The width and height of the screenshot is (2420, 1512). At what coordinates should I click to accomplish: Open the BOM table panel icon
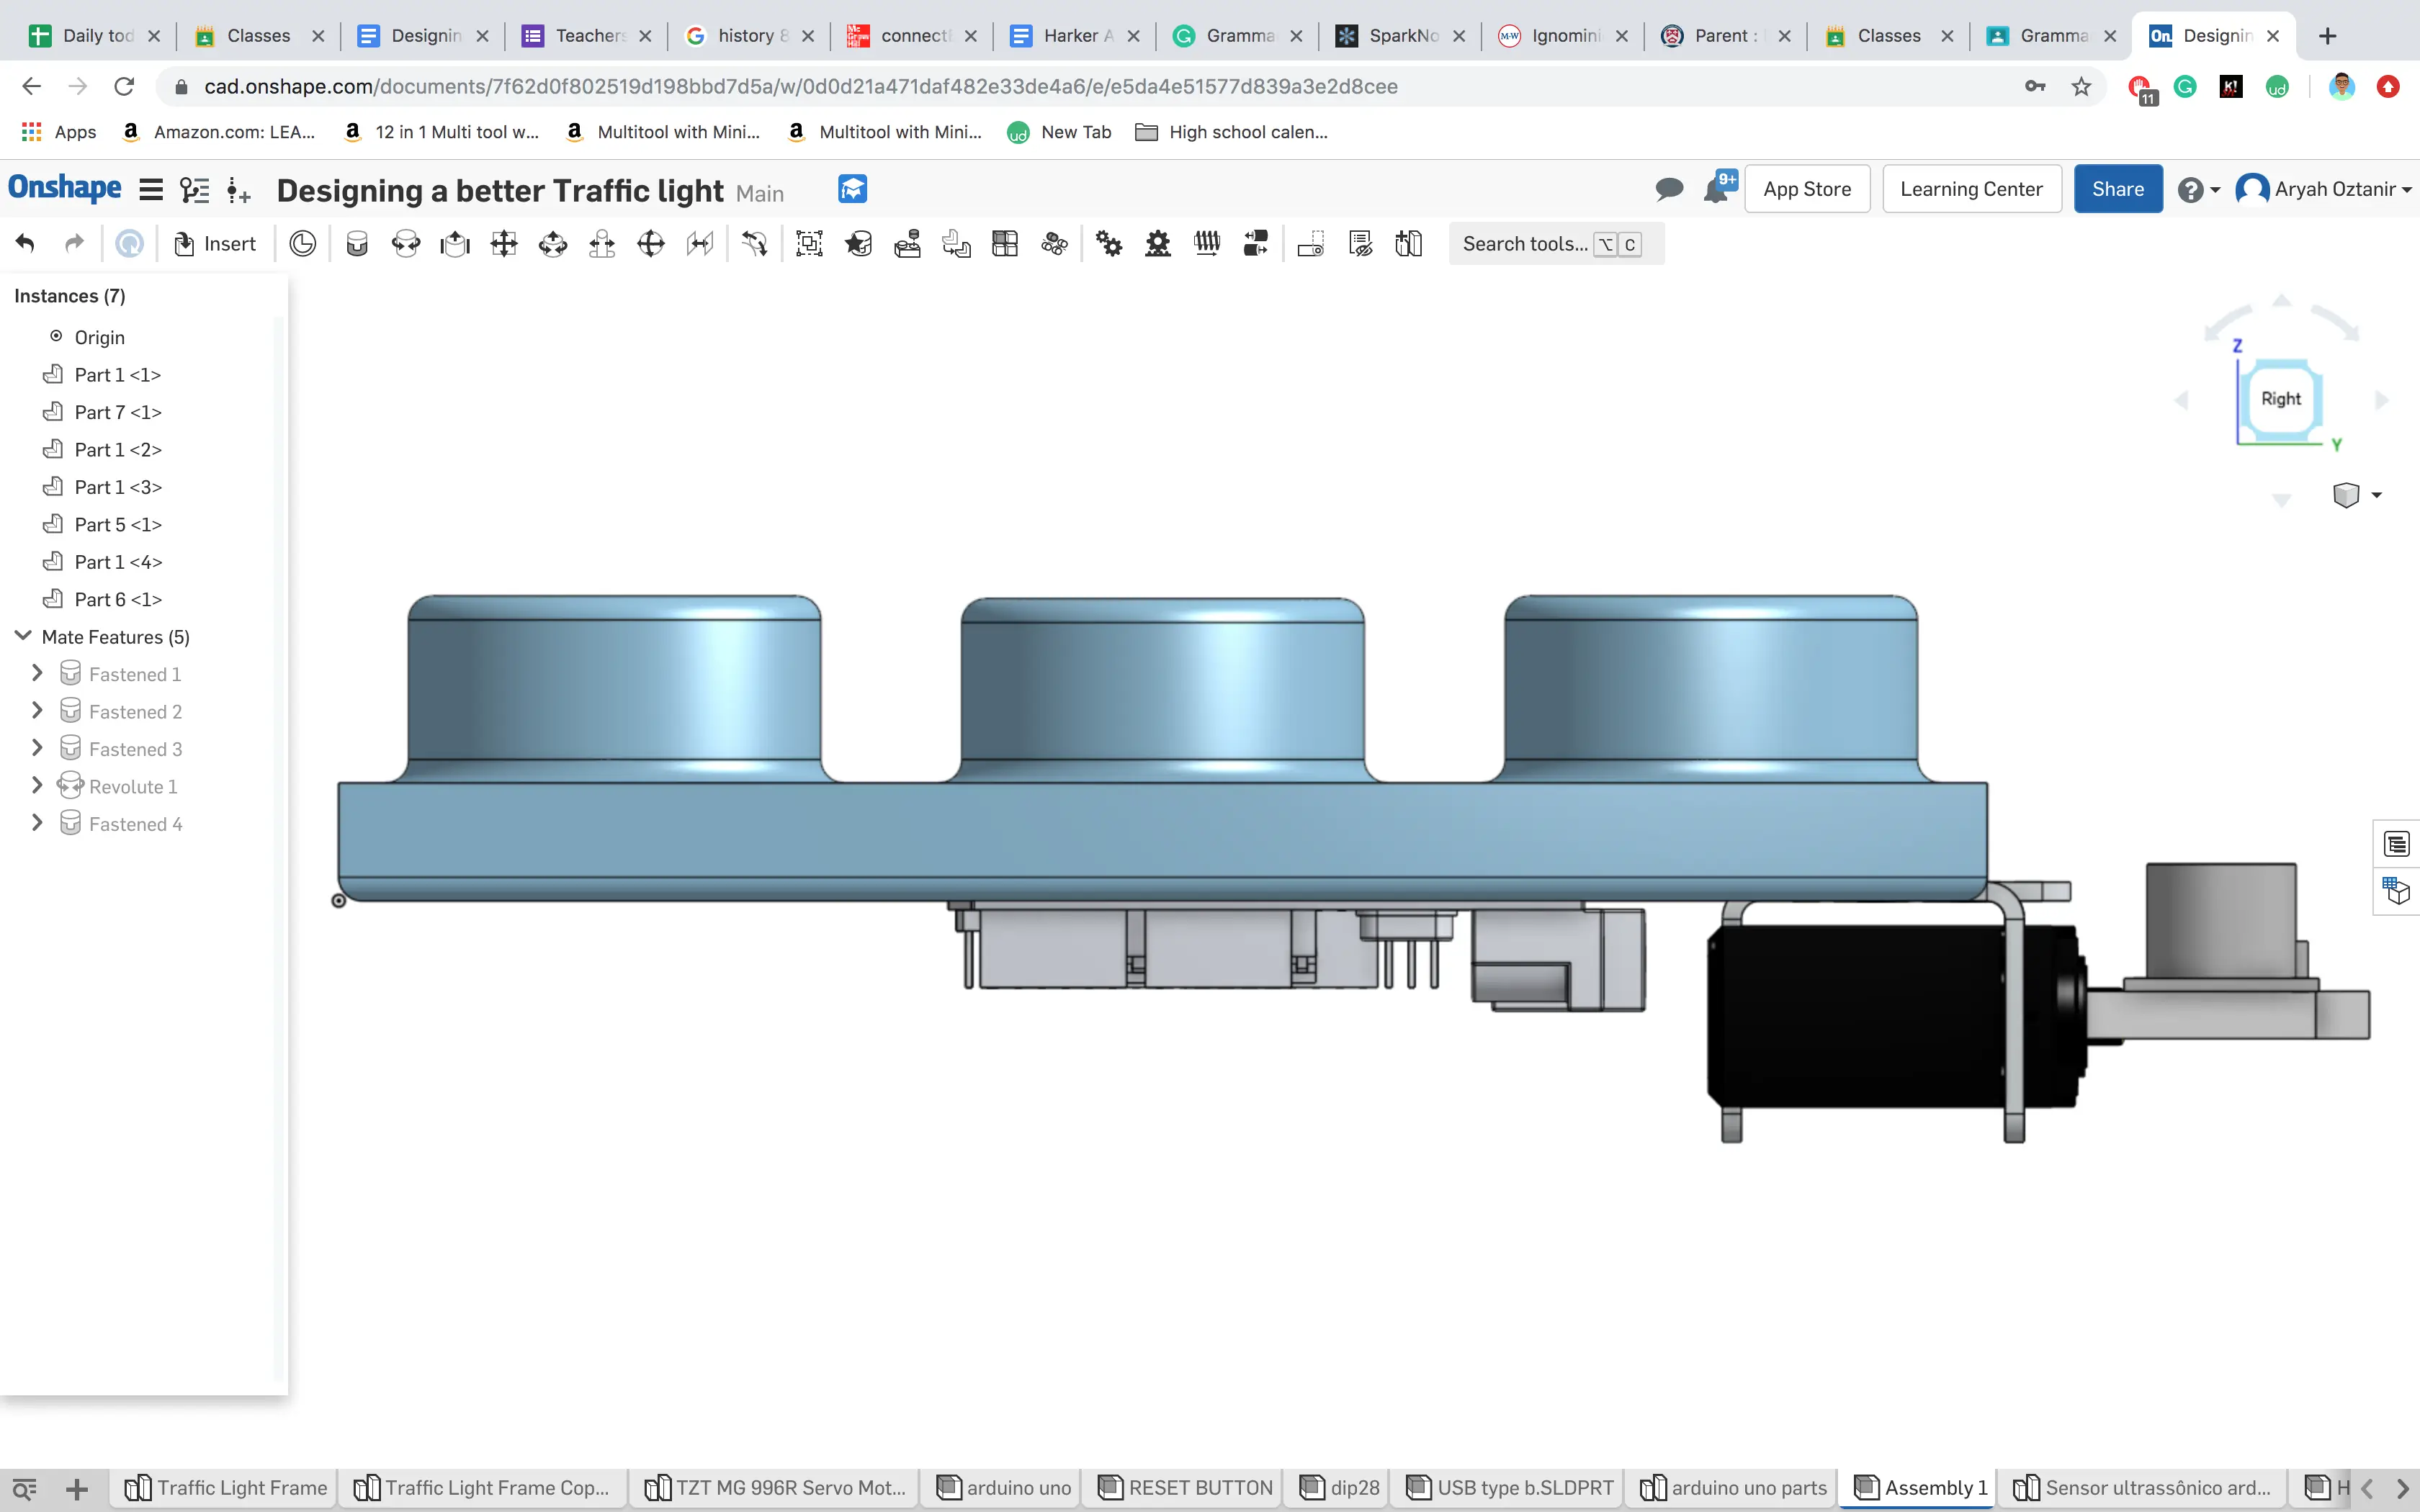pos(2397,845)
